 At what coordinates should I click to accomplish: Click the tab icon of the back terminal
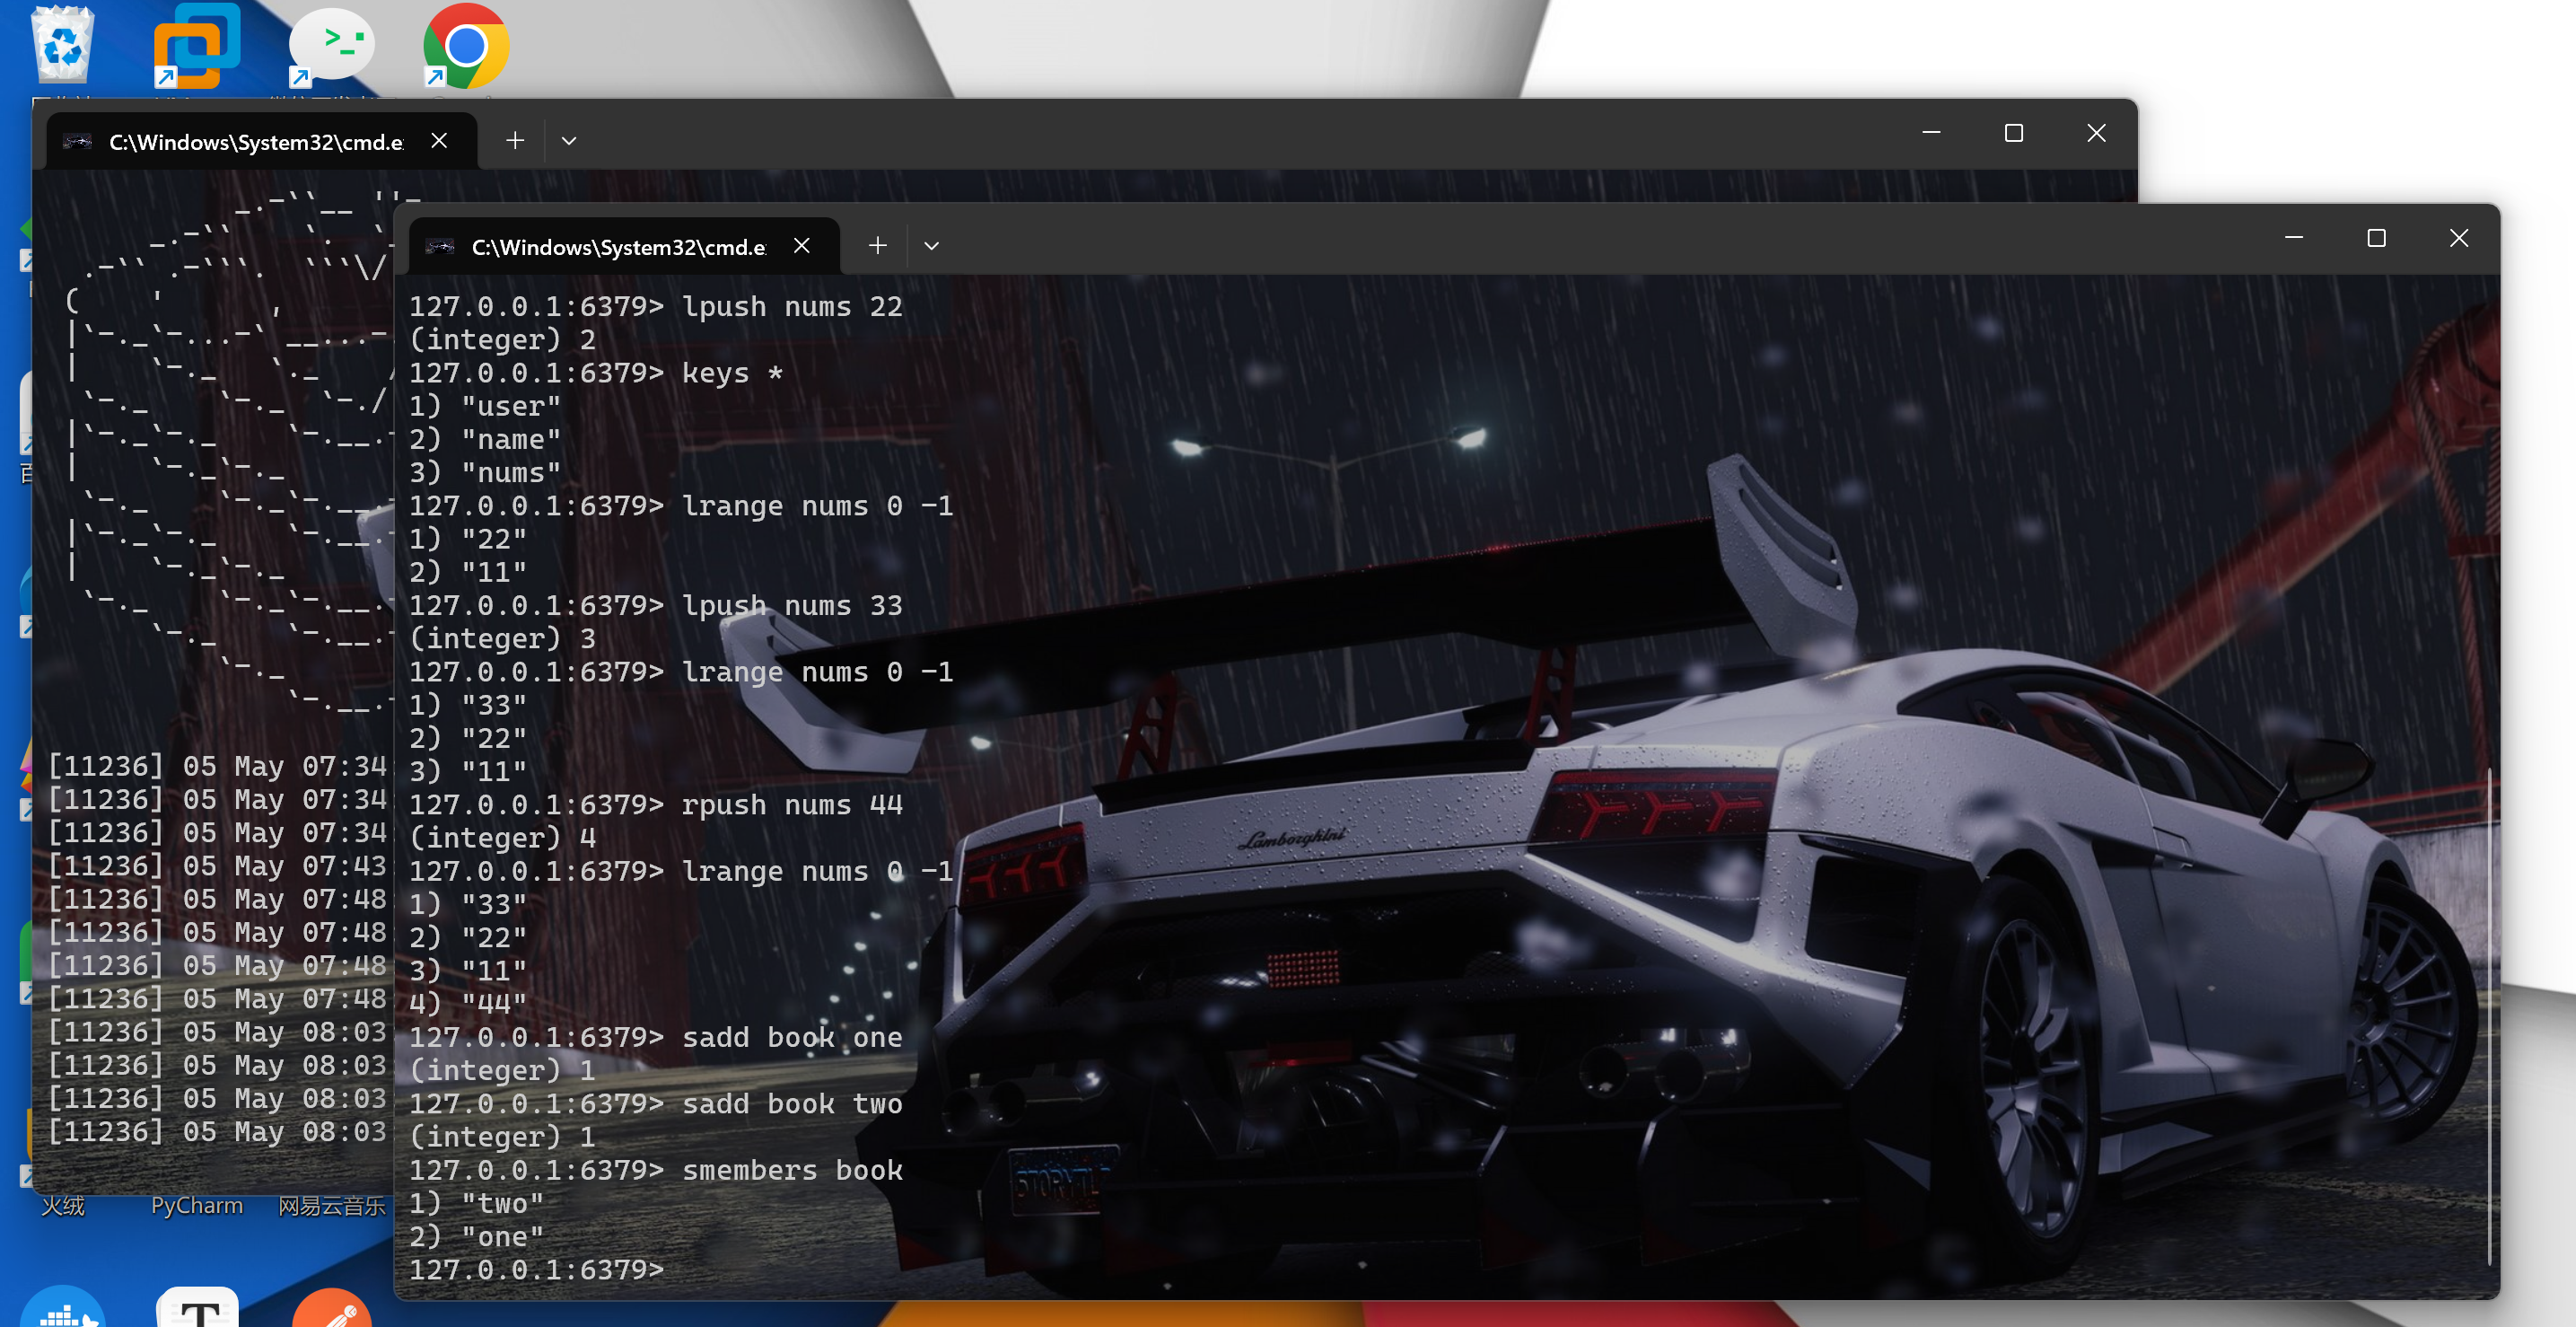(77, 141)
